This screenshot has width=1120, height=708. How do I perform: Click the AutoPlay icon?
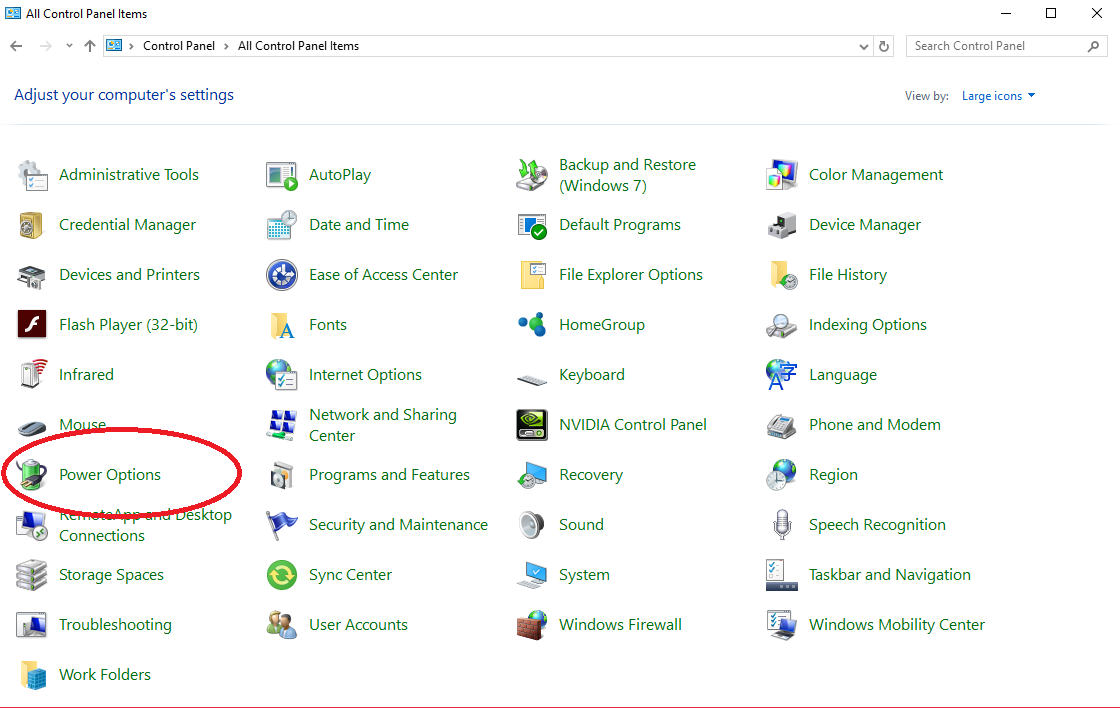click(x=281, y=175)
